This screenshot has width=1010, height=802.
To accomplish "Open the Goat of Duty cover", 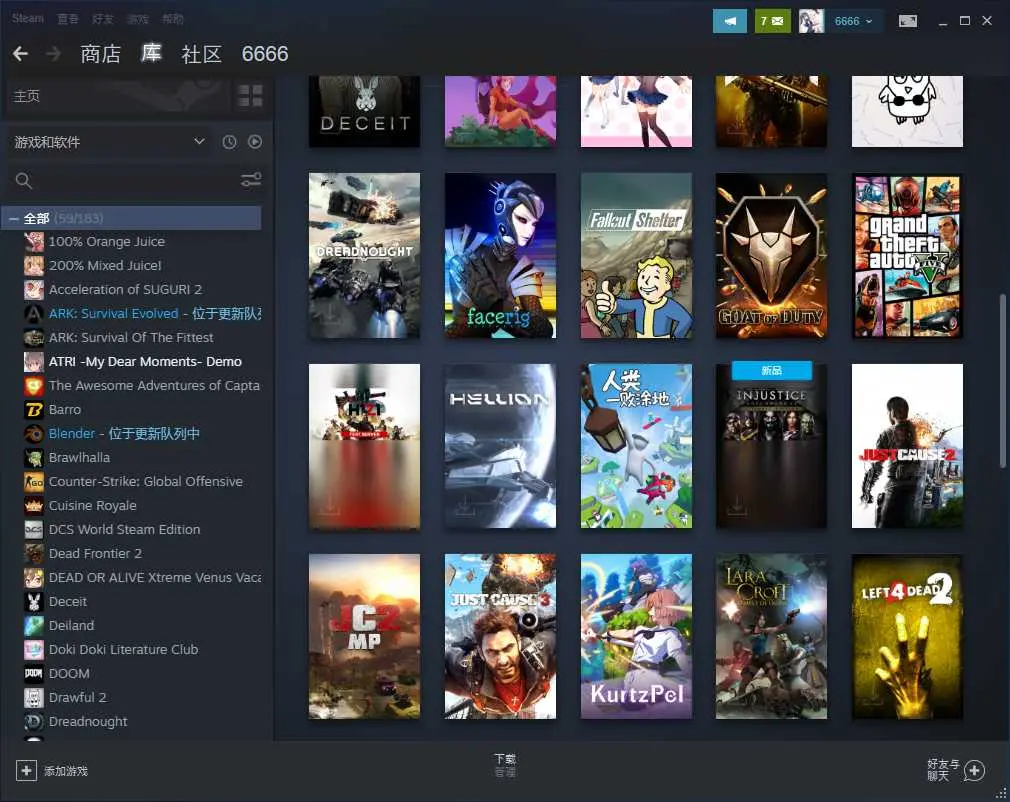I will [x=771, y=255].
